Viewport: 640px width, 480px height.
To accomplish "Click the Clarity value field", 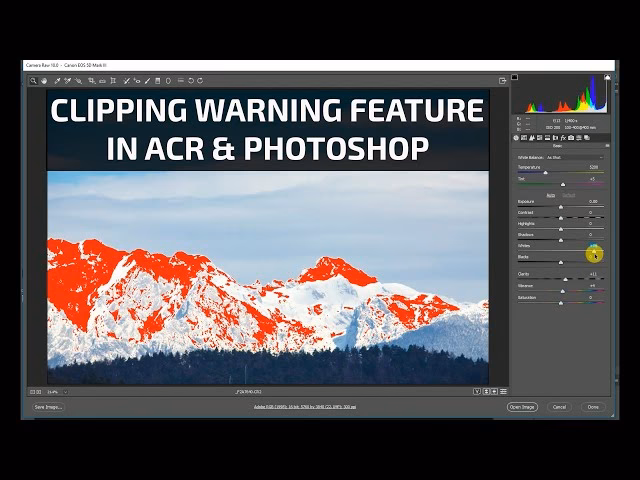I will click(x=594, y=274).
